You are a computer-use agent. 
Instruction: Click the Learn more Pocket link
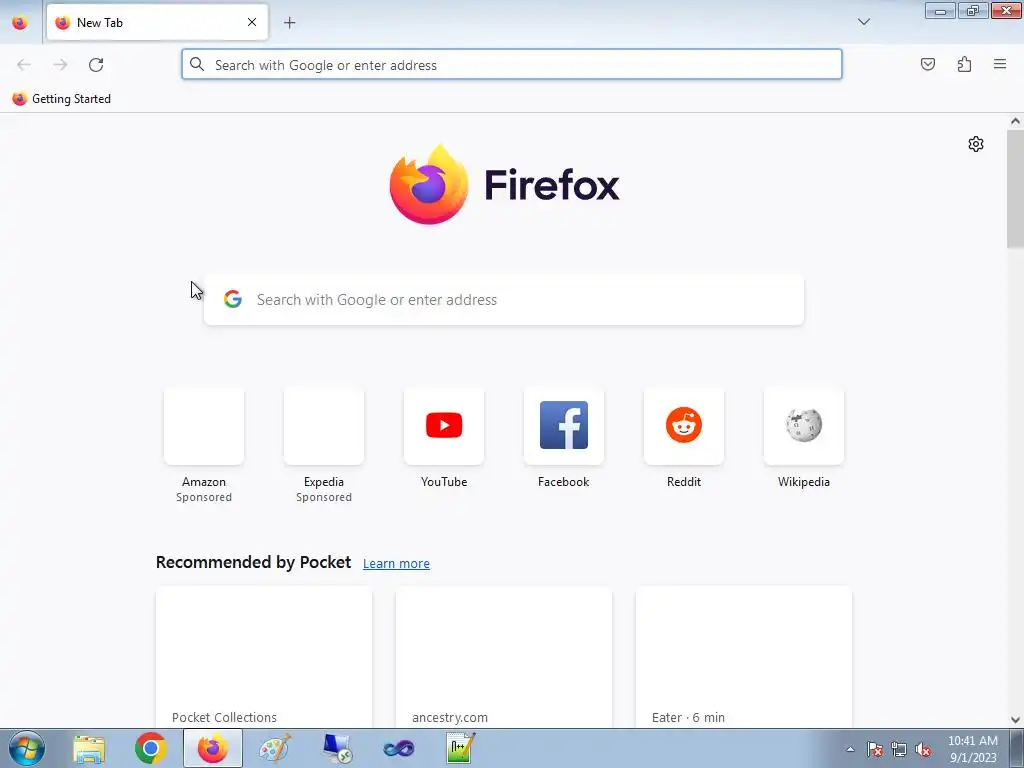coord(396,564)
